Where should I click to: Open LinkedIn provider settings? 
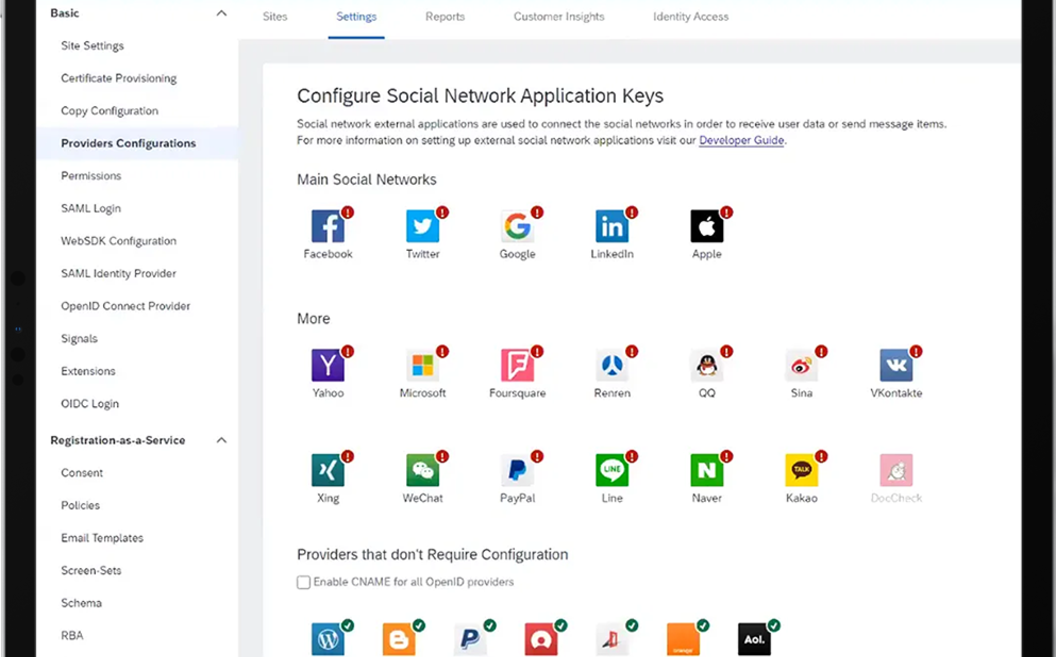coord(611,227)
